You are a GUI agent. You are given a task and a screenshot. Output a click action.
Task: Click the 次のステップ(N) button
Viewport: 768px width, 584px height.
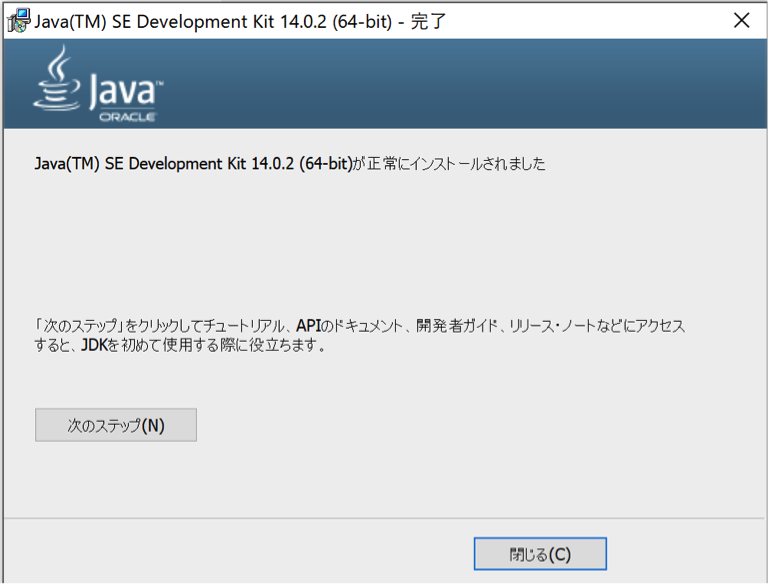pyautogui.click(x=116, y=425)
